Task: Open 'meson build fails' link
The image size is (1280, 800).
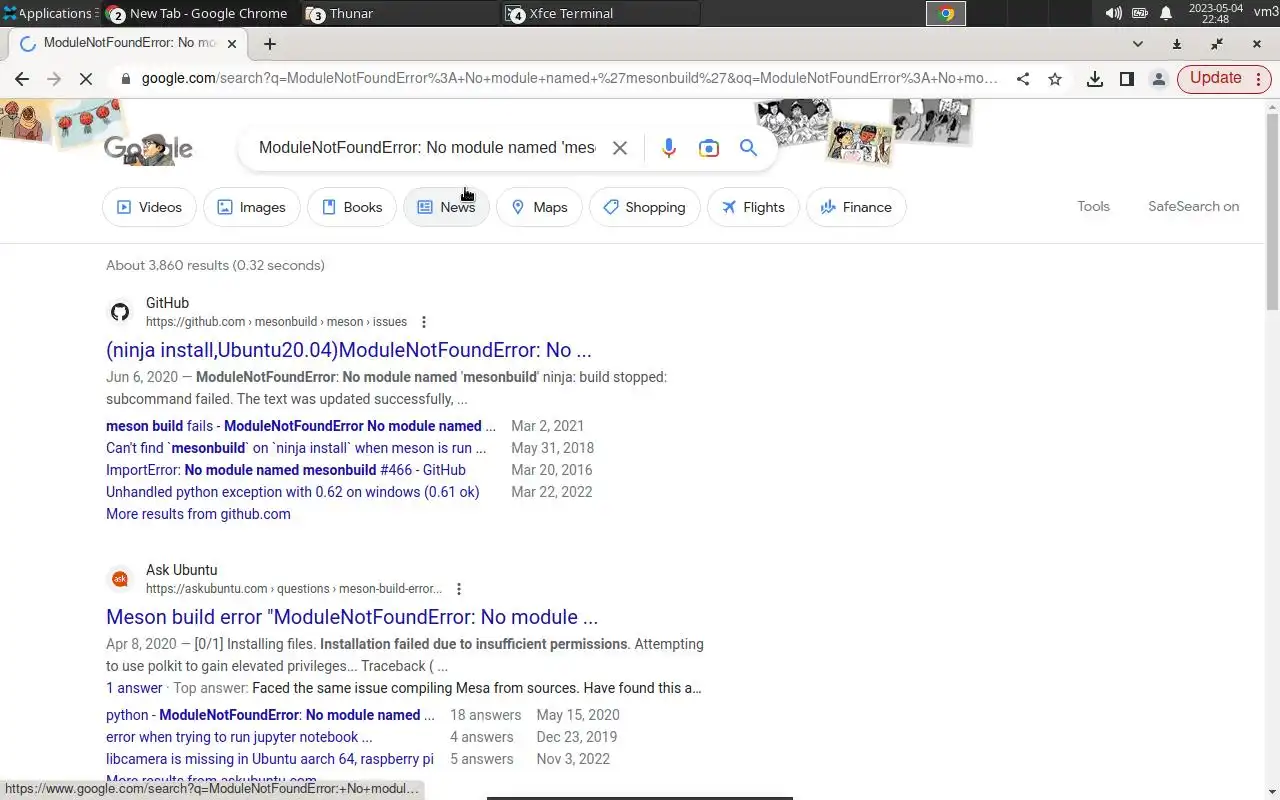Action: [x=301, y=426]
